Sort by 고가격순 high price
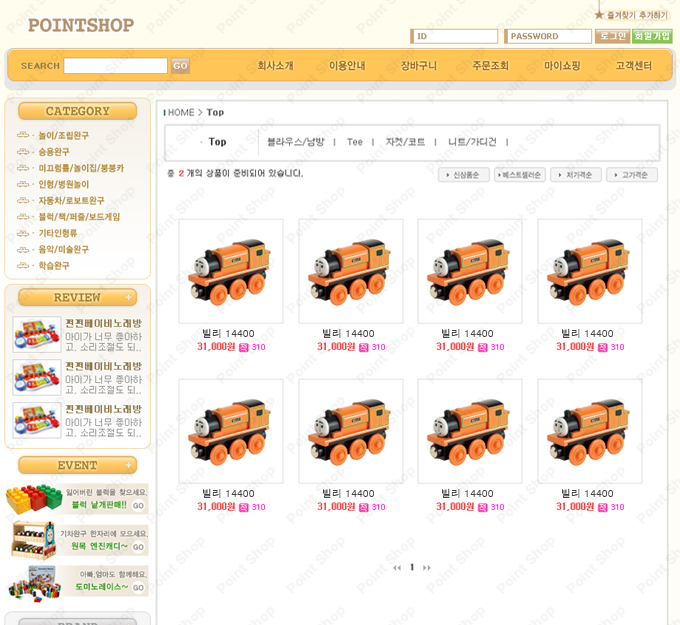 tap(632, 175)
